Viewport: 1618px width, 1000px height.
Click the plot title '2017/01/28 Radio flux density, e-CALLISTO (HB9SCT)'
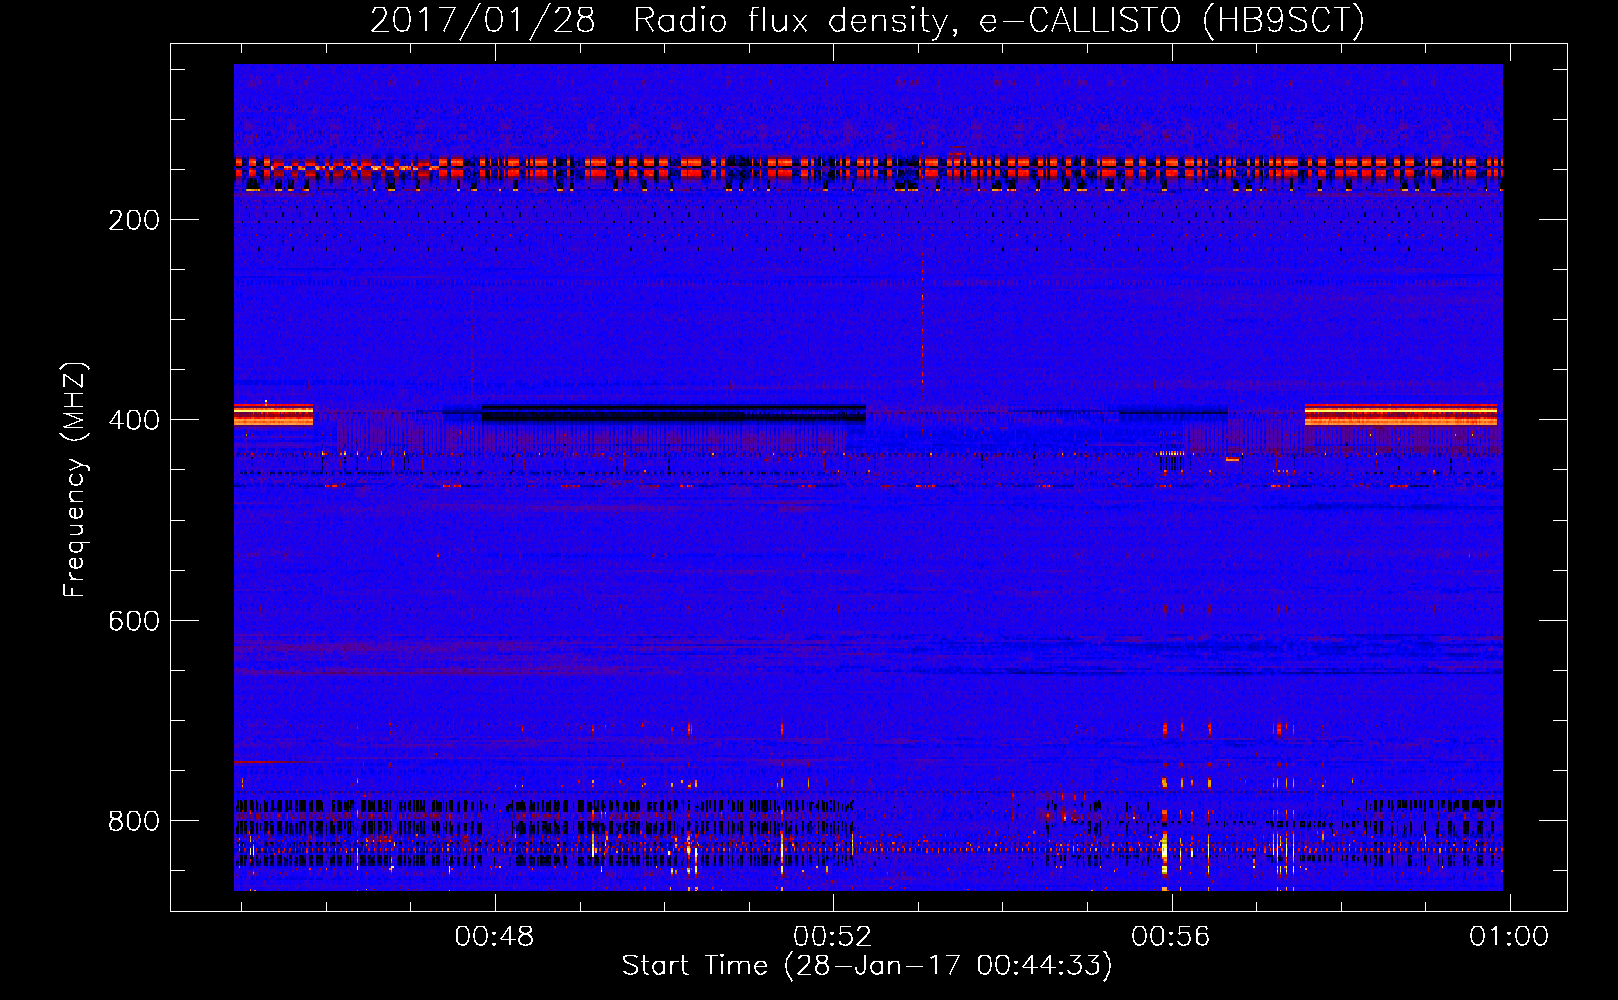(867, 20)
